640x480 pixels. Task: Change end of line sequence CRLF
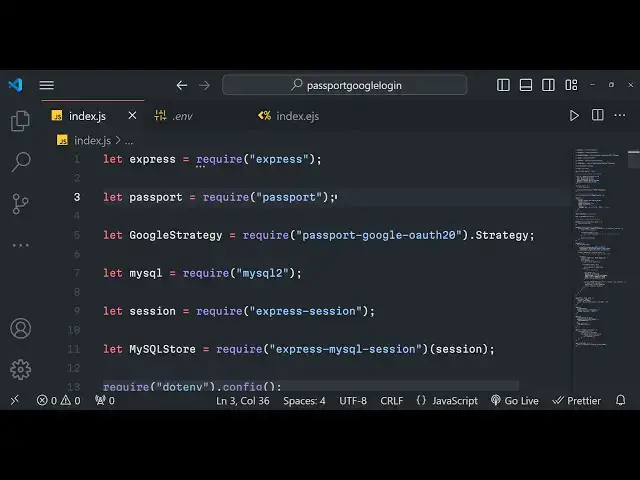point(392,401)
